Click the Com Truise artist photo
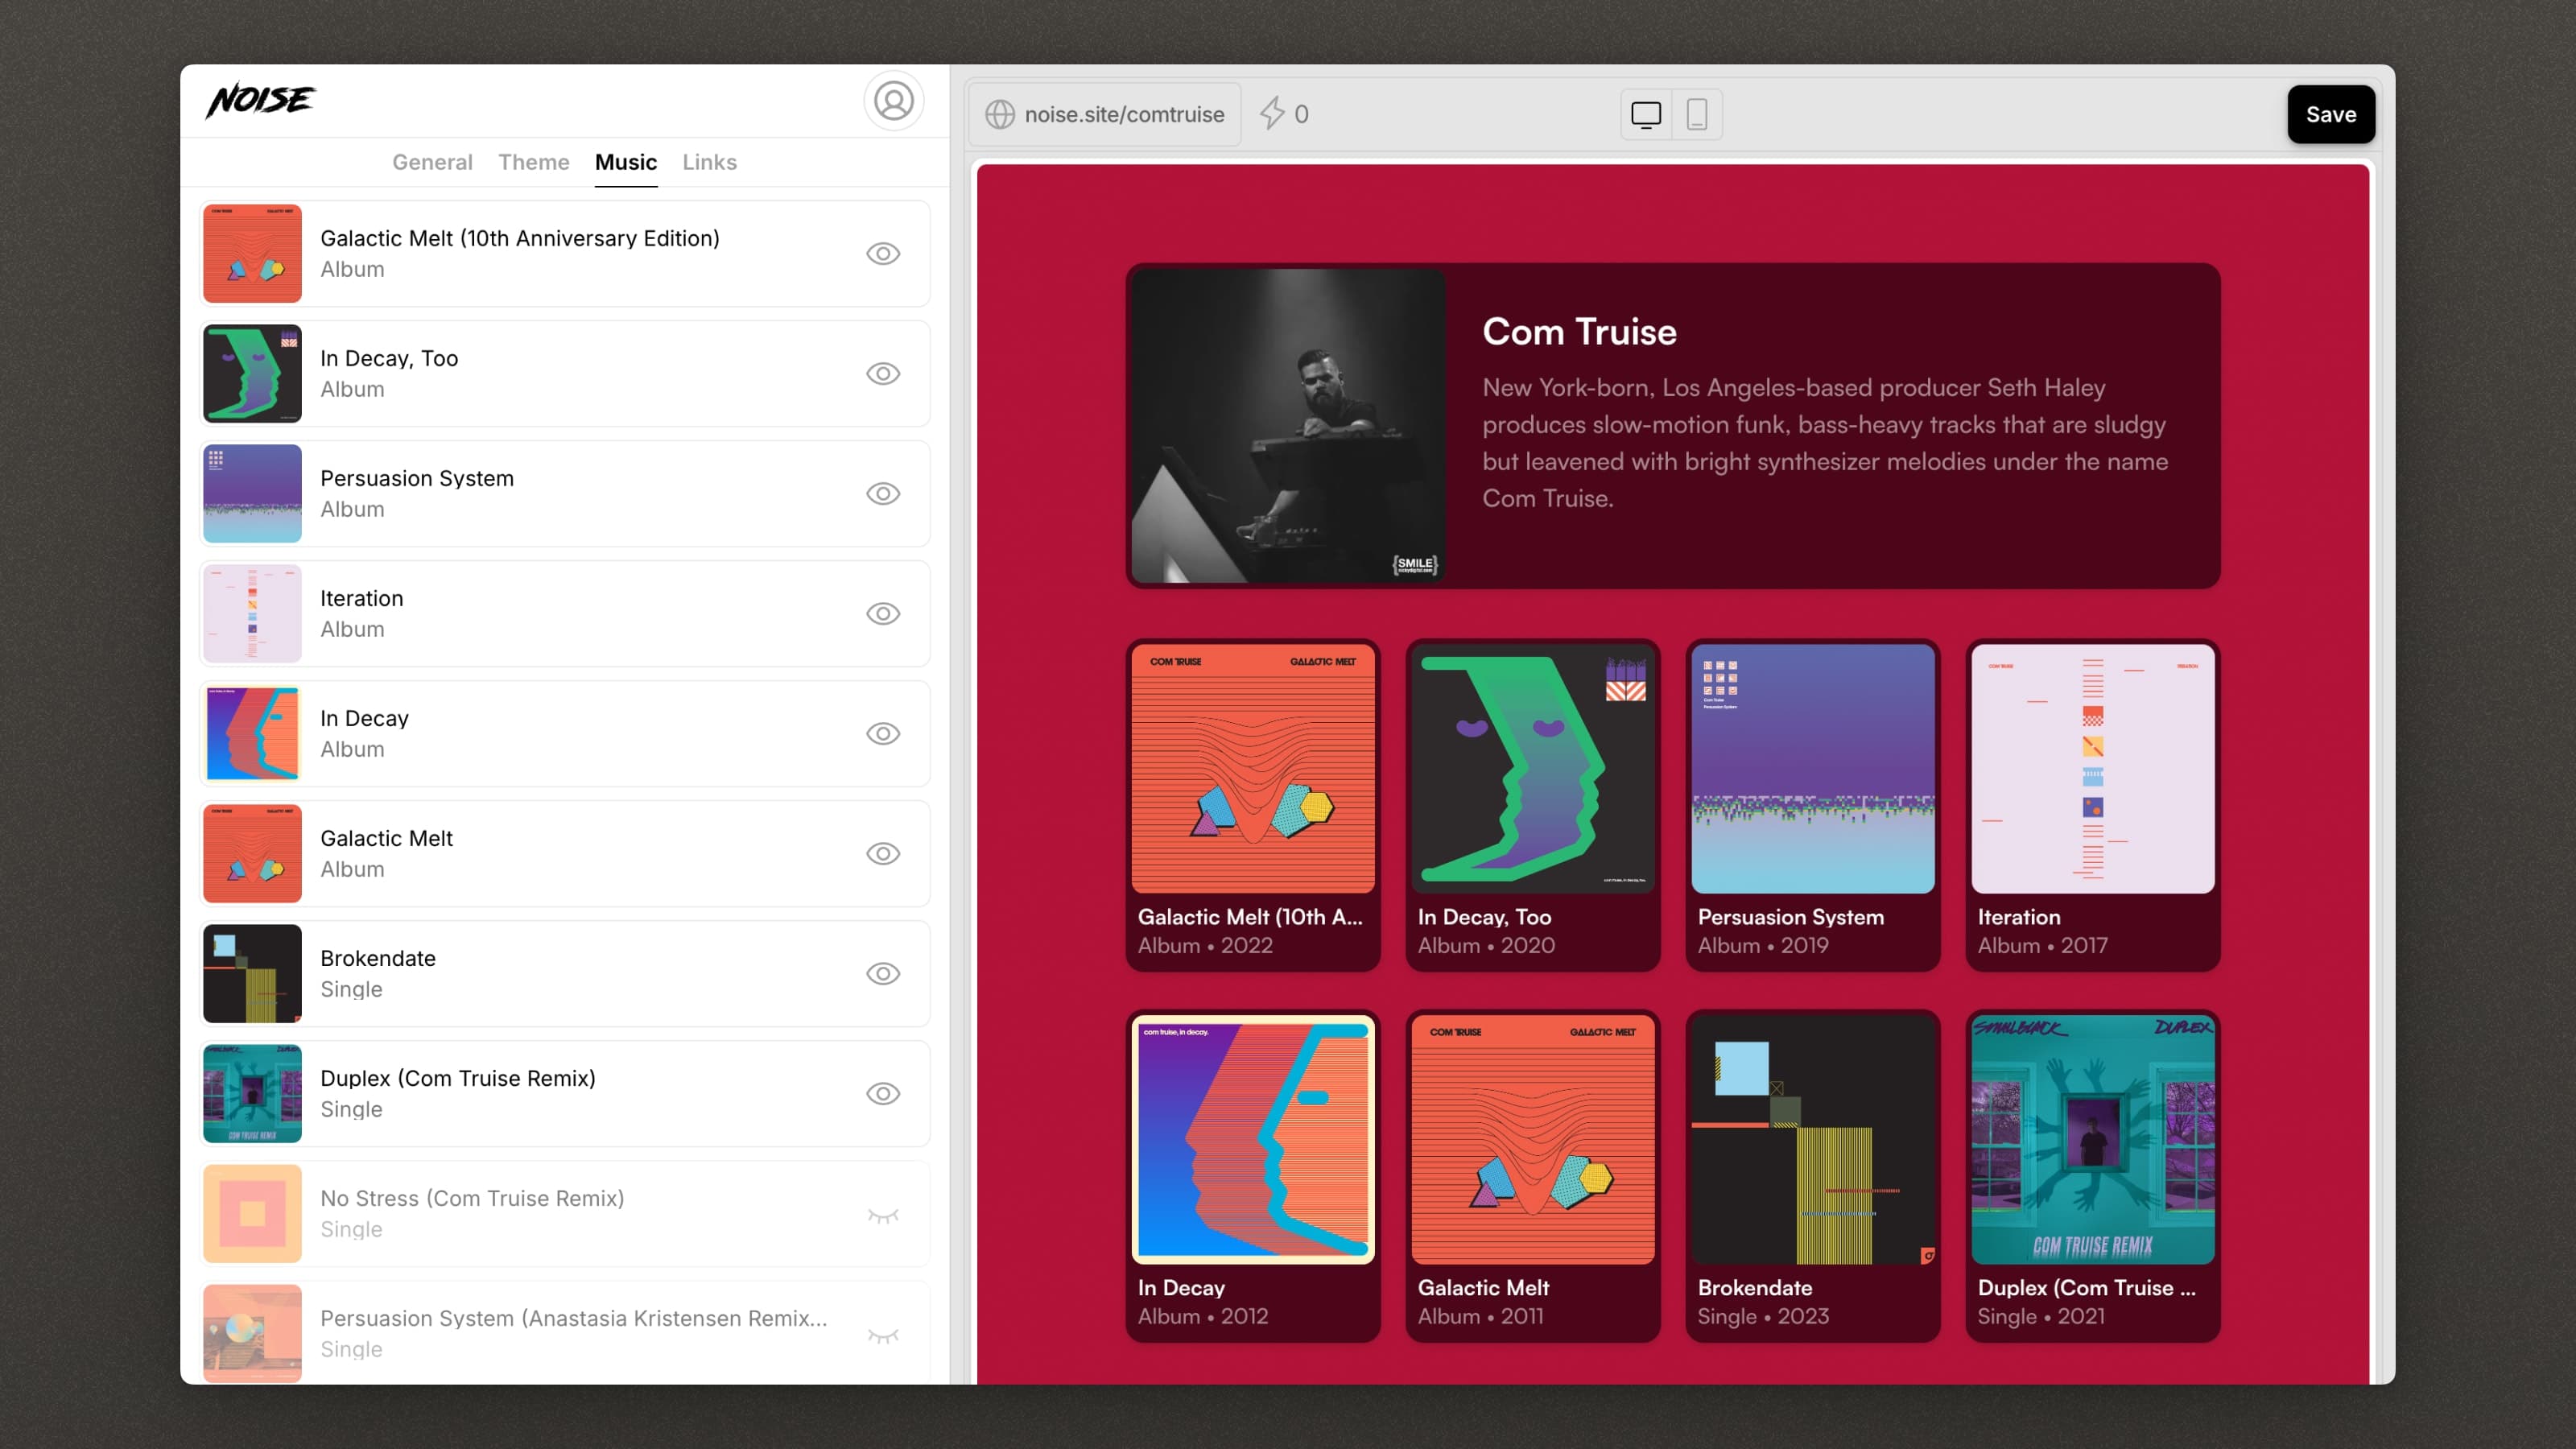The width and height of the screenshot is (2576, 1449). pos(1287,426)
